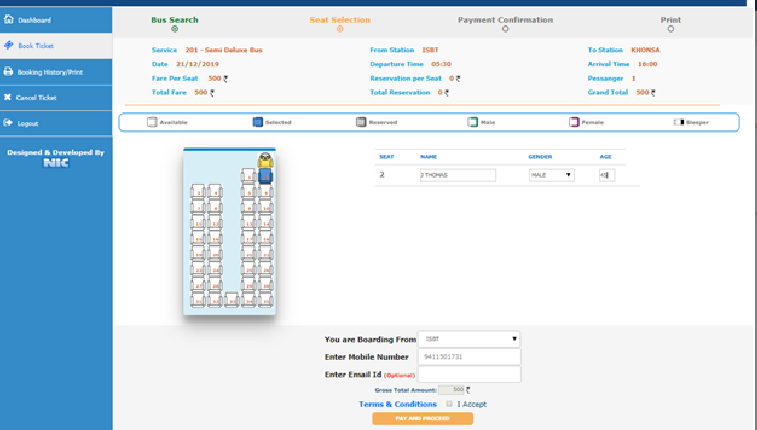Click the Book Ticket sidebar icon
The width and height of the screenshot is (757, 430).
9,46
